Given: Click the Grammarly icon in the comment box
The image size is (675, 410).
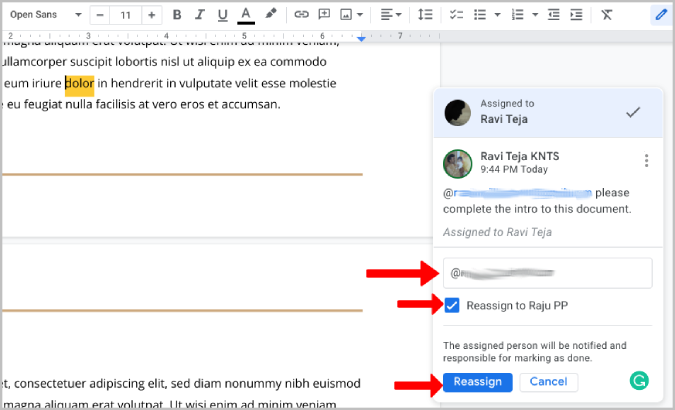Looking at the screenshot, I should click(x=639, y=380).
